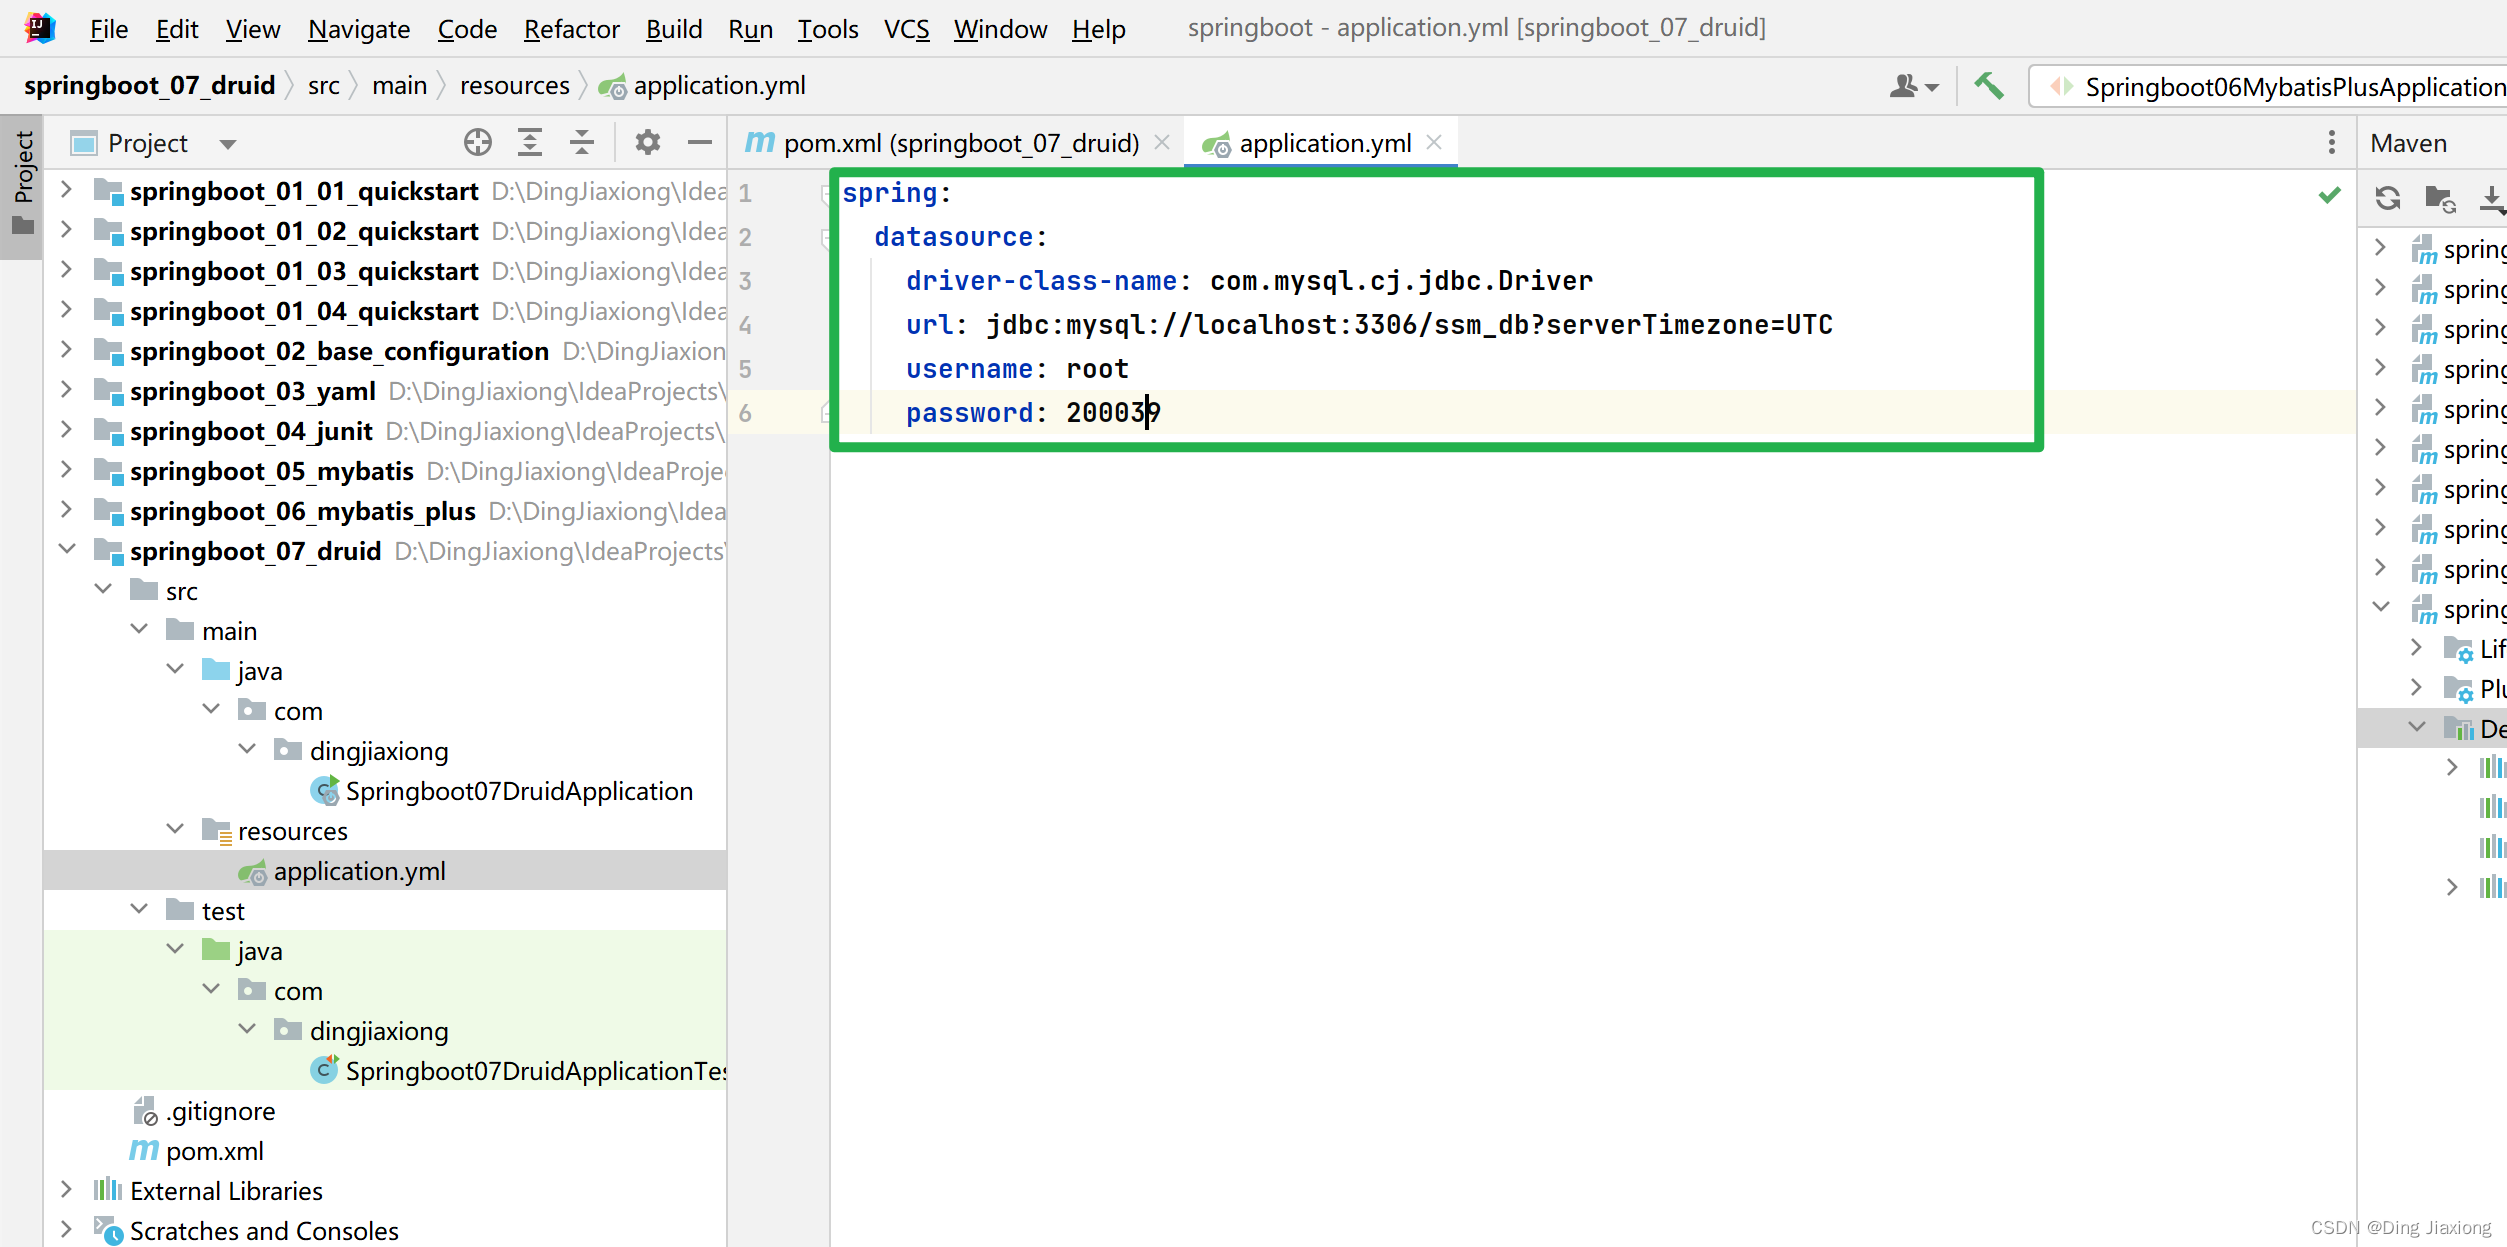This screenshot has width=2507, height=1247.
Task: Click resources breadcrumb
Action: pyautogui.click(x=515, y=86)
